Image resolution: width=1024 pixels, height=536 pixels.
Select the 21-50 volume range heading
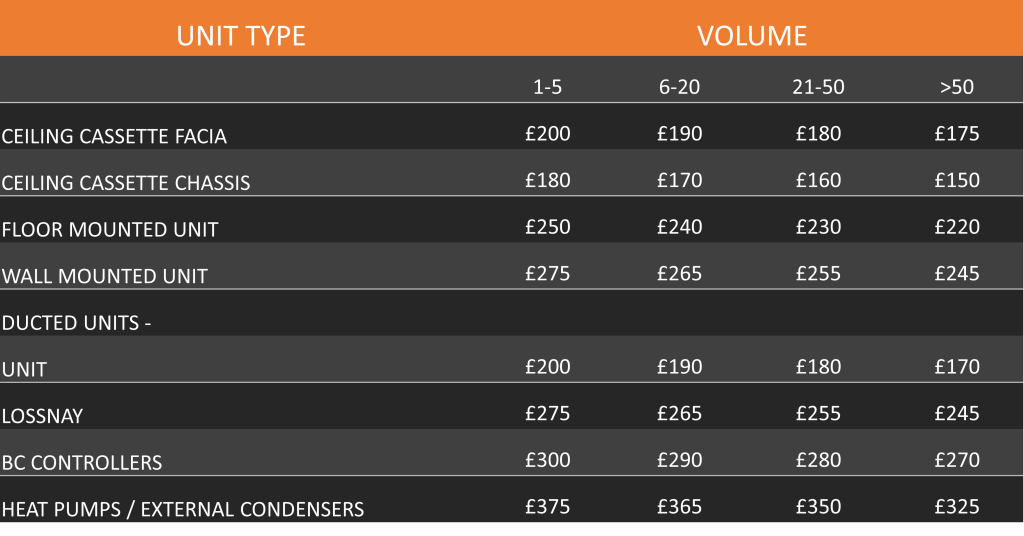818,87
